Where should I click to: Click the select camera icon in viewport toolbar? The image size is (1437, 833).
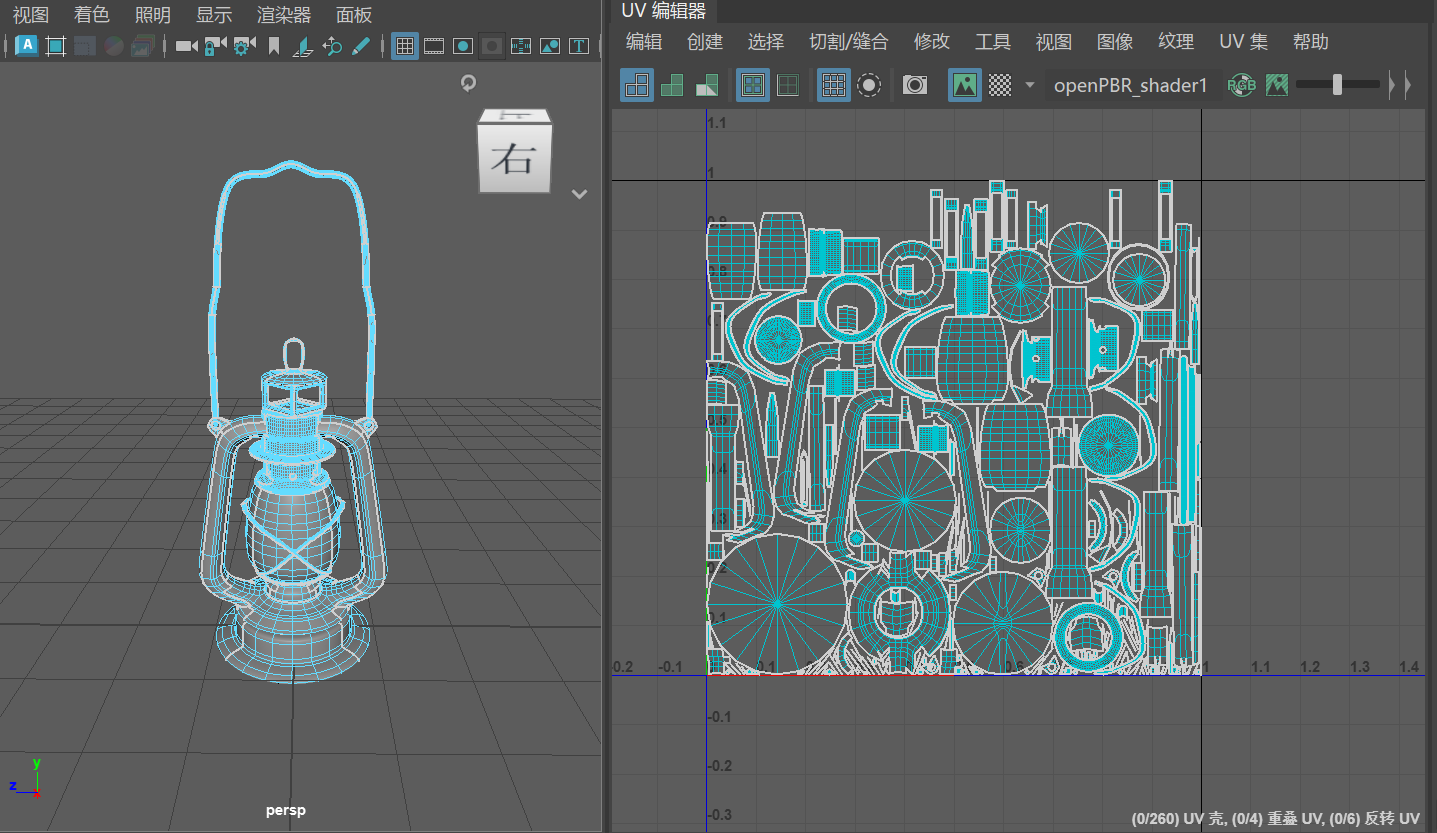(x=186, y=46)
